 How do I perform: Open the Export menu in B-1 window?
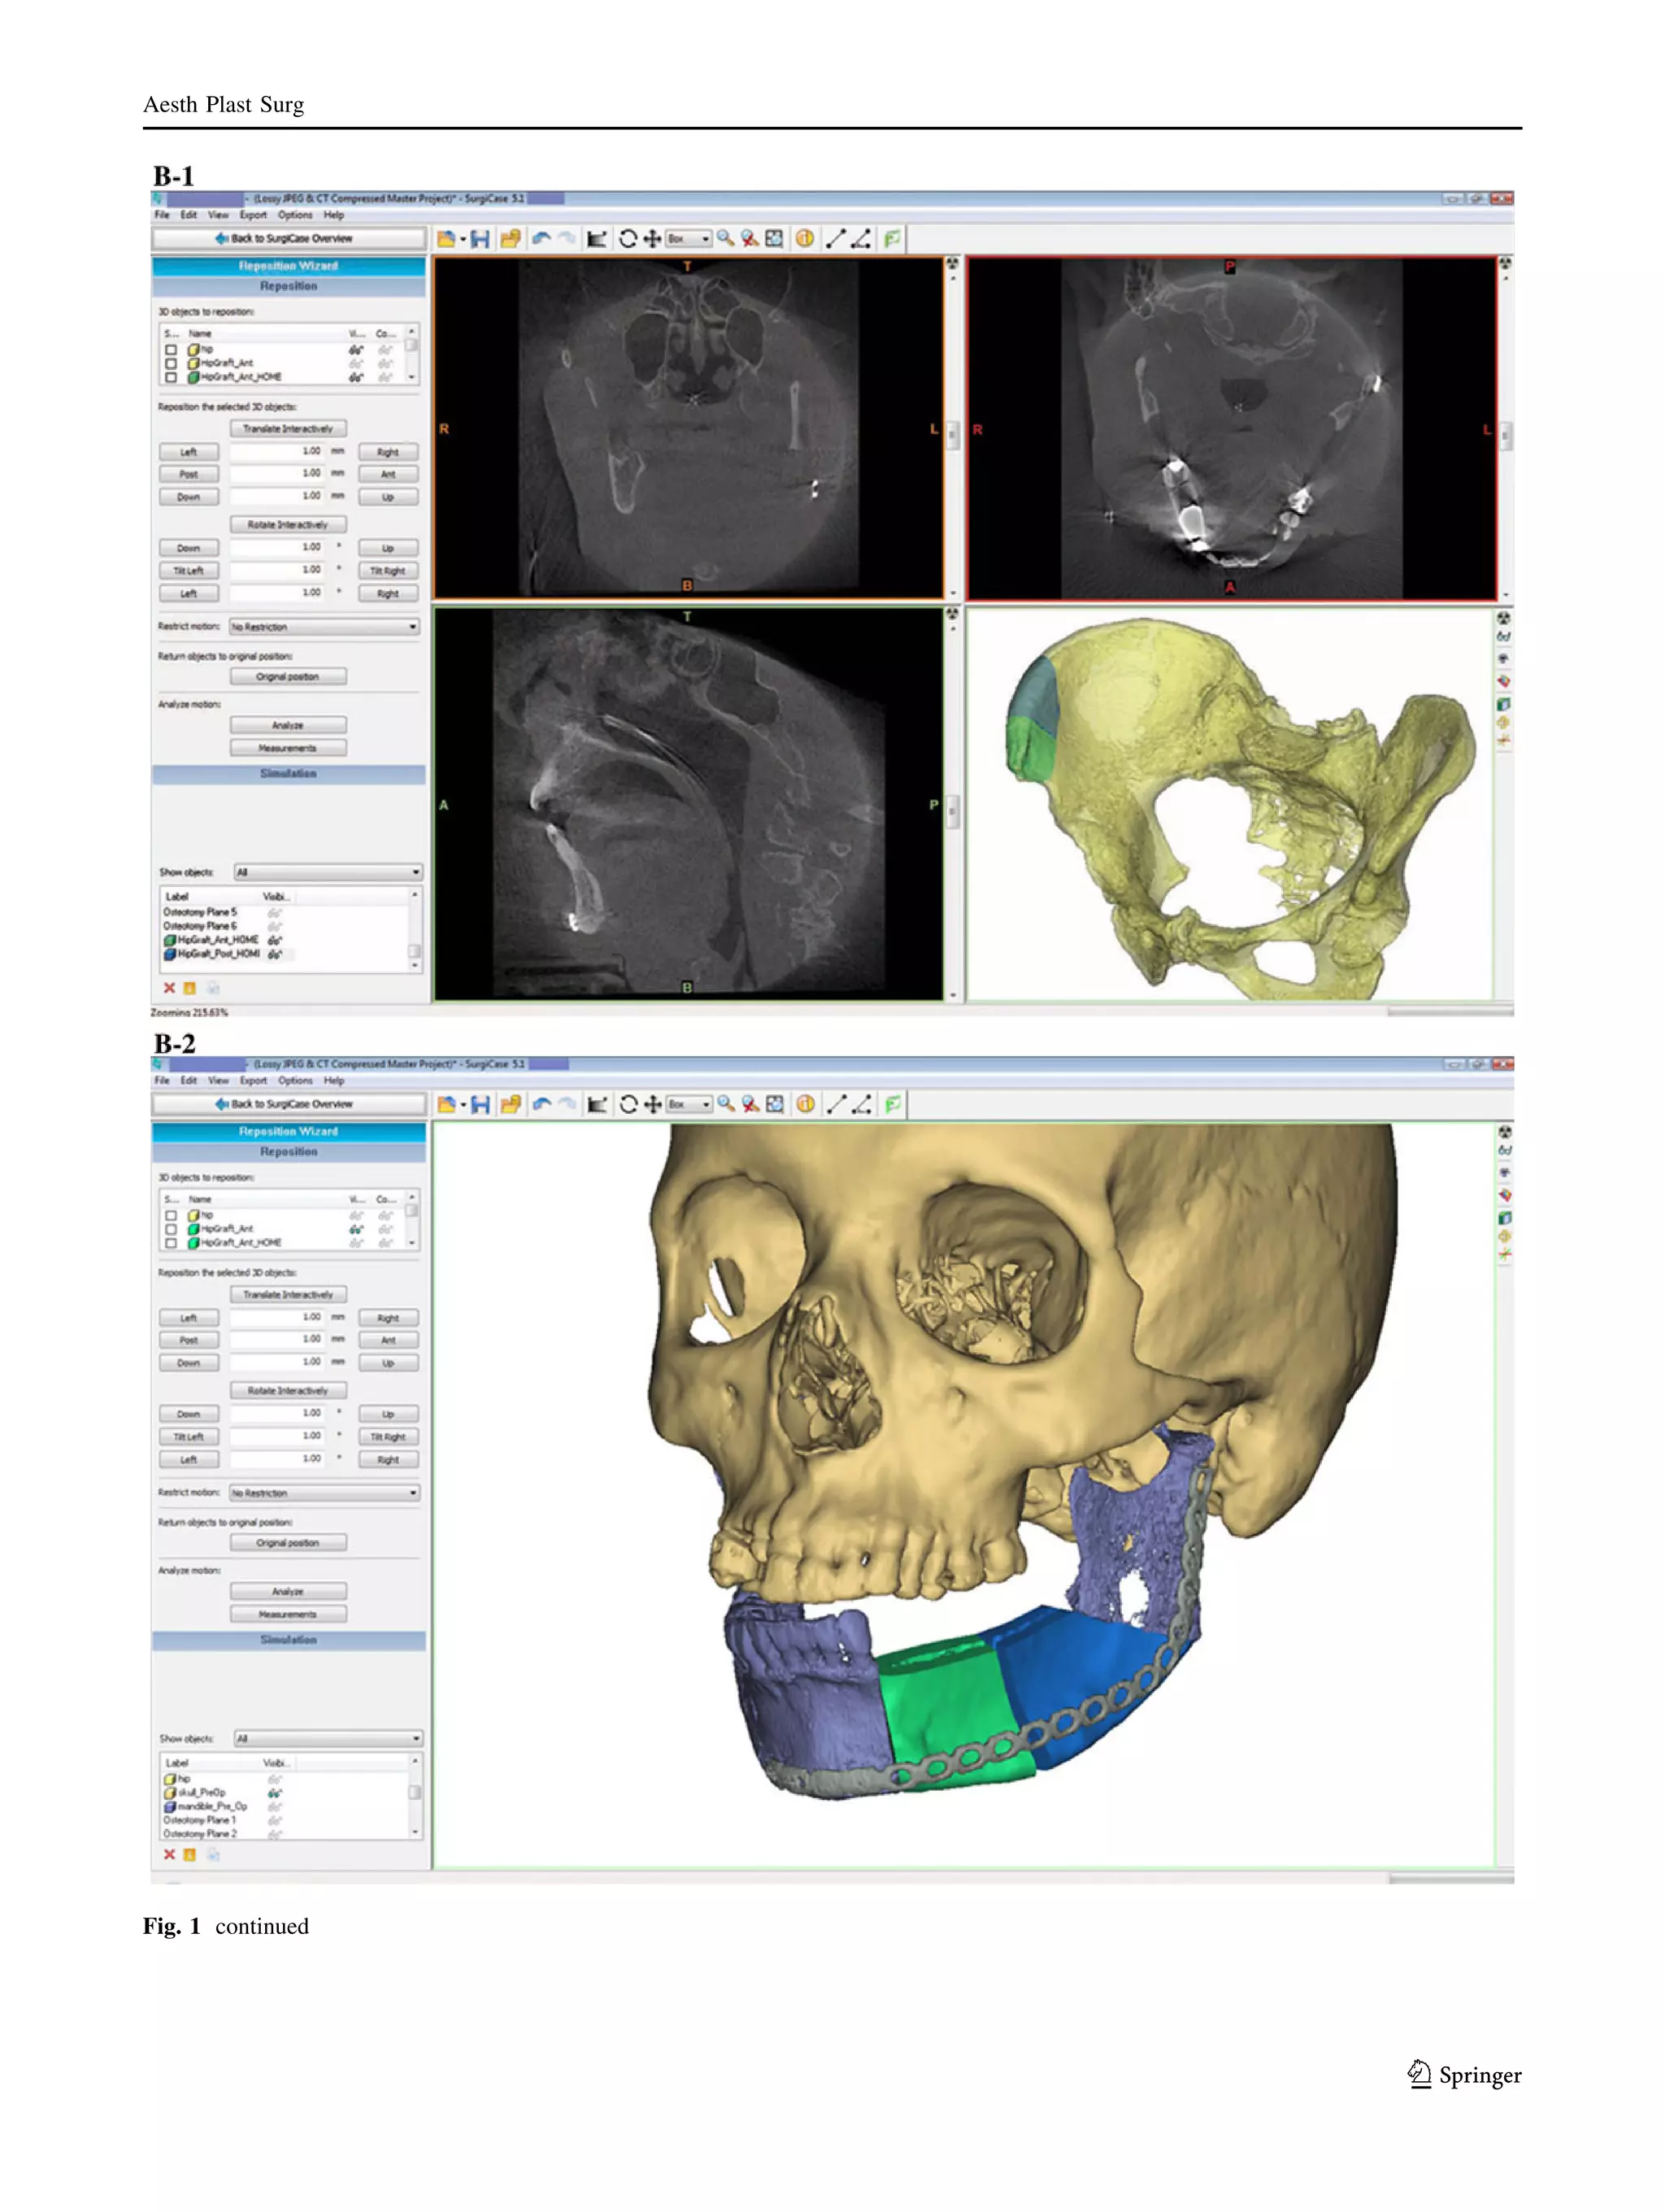coord(253,215)
